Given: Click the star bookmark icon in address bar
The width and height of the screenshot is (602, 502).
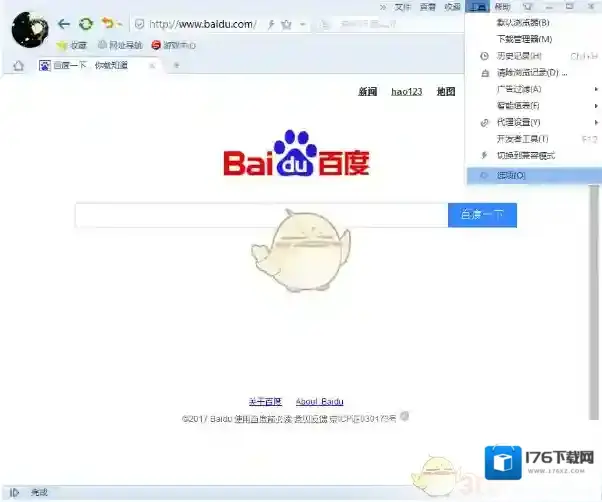Looking at the screenshot, I should pos(286,25).
